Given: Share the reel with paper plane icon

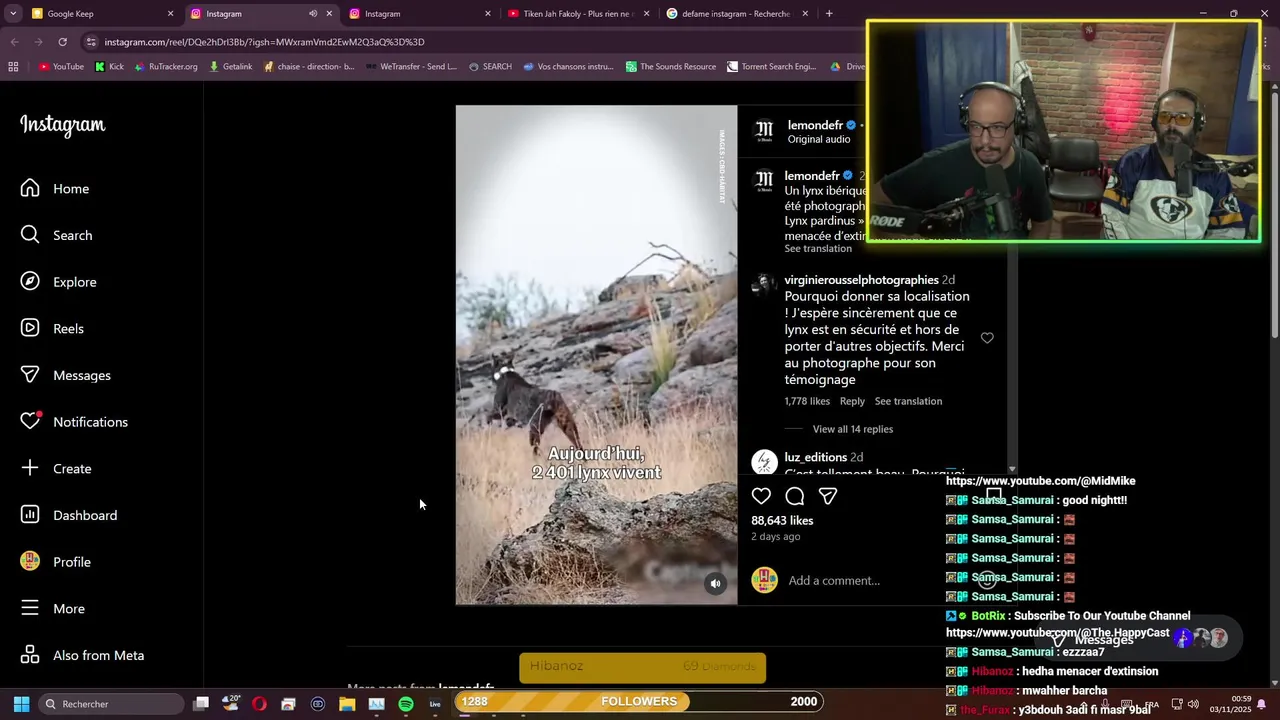Looking at the screenshot, I should point(828,496).
